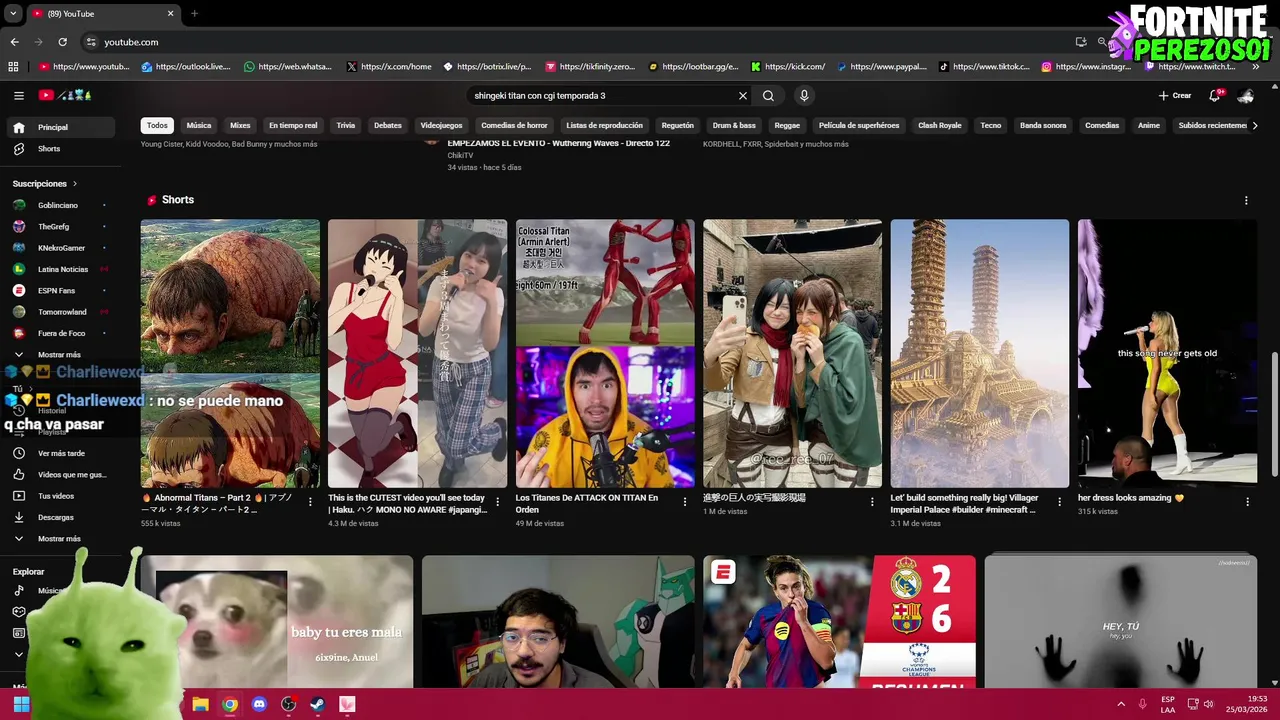1280x720 pixels.
Task: Select the Comedias de horror chip
Action: [514, 126]
